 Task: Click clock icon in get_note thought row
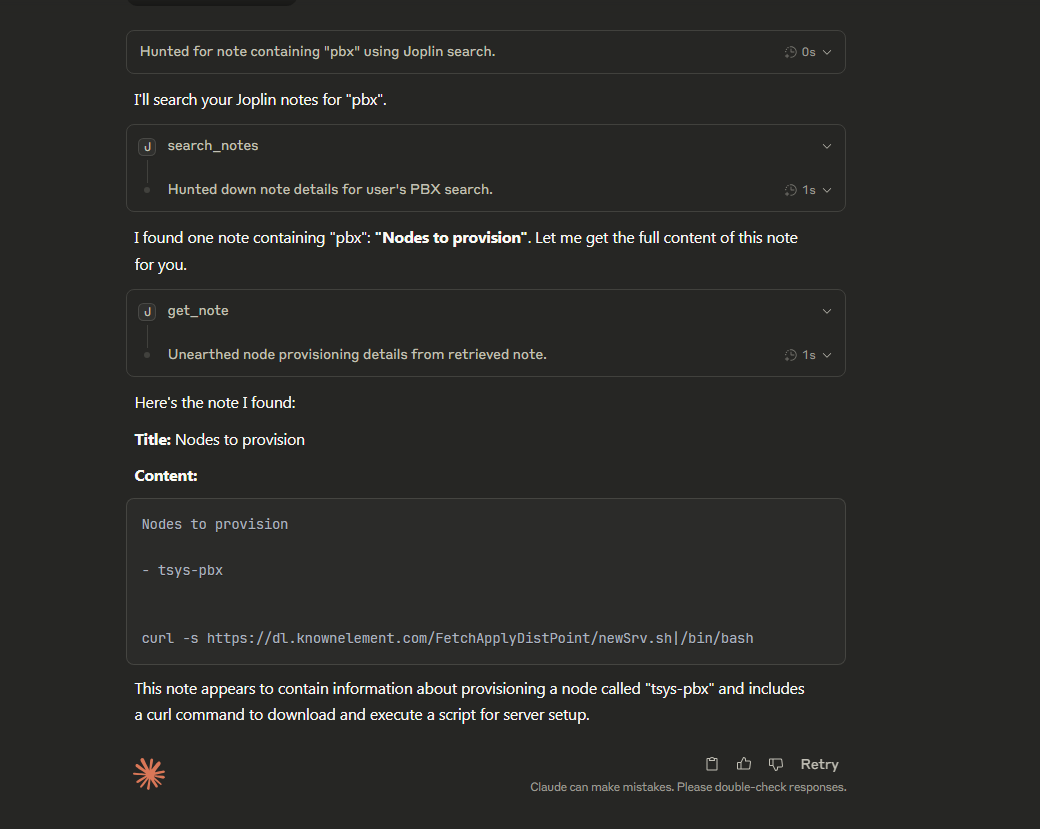click(791, 355)
